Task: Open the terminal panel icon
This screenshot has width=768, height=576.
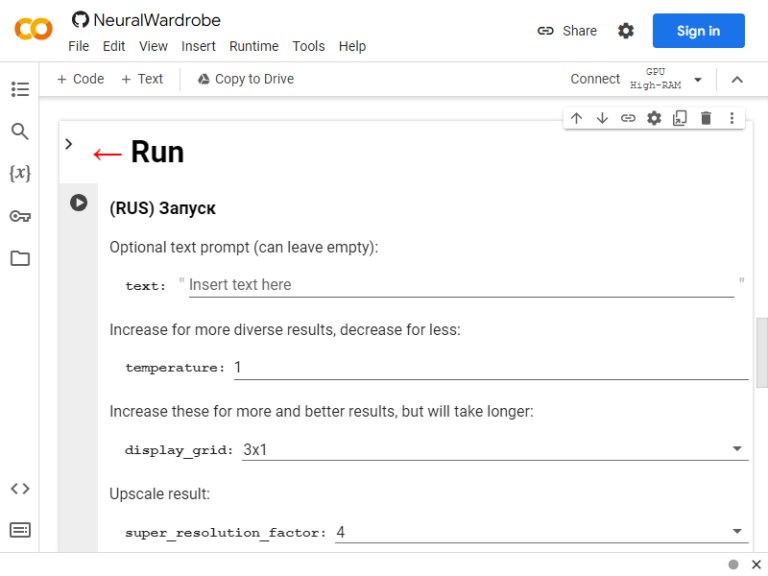Action: click(20, 529)
